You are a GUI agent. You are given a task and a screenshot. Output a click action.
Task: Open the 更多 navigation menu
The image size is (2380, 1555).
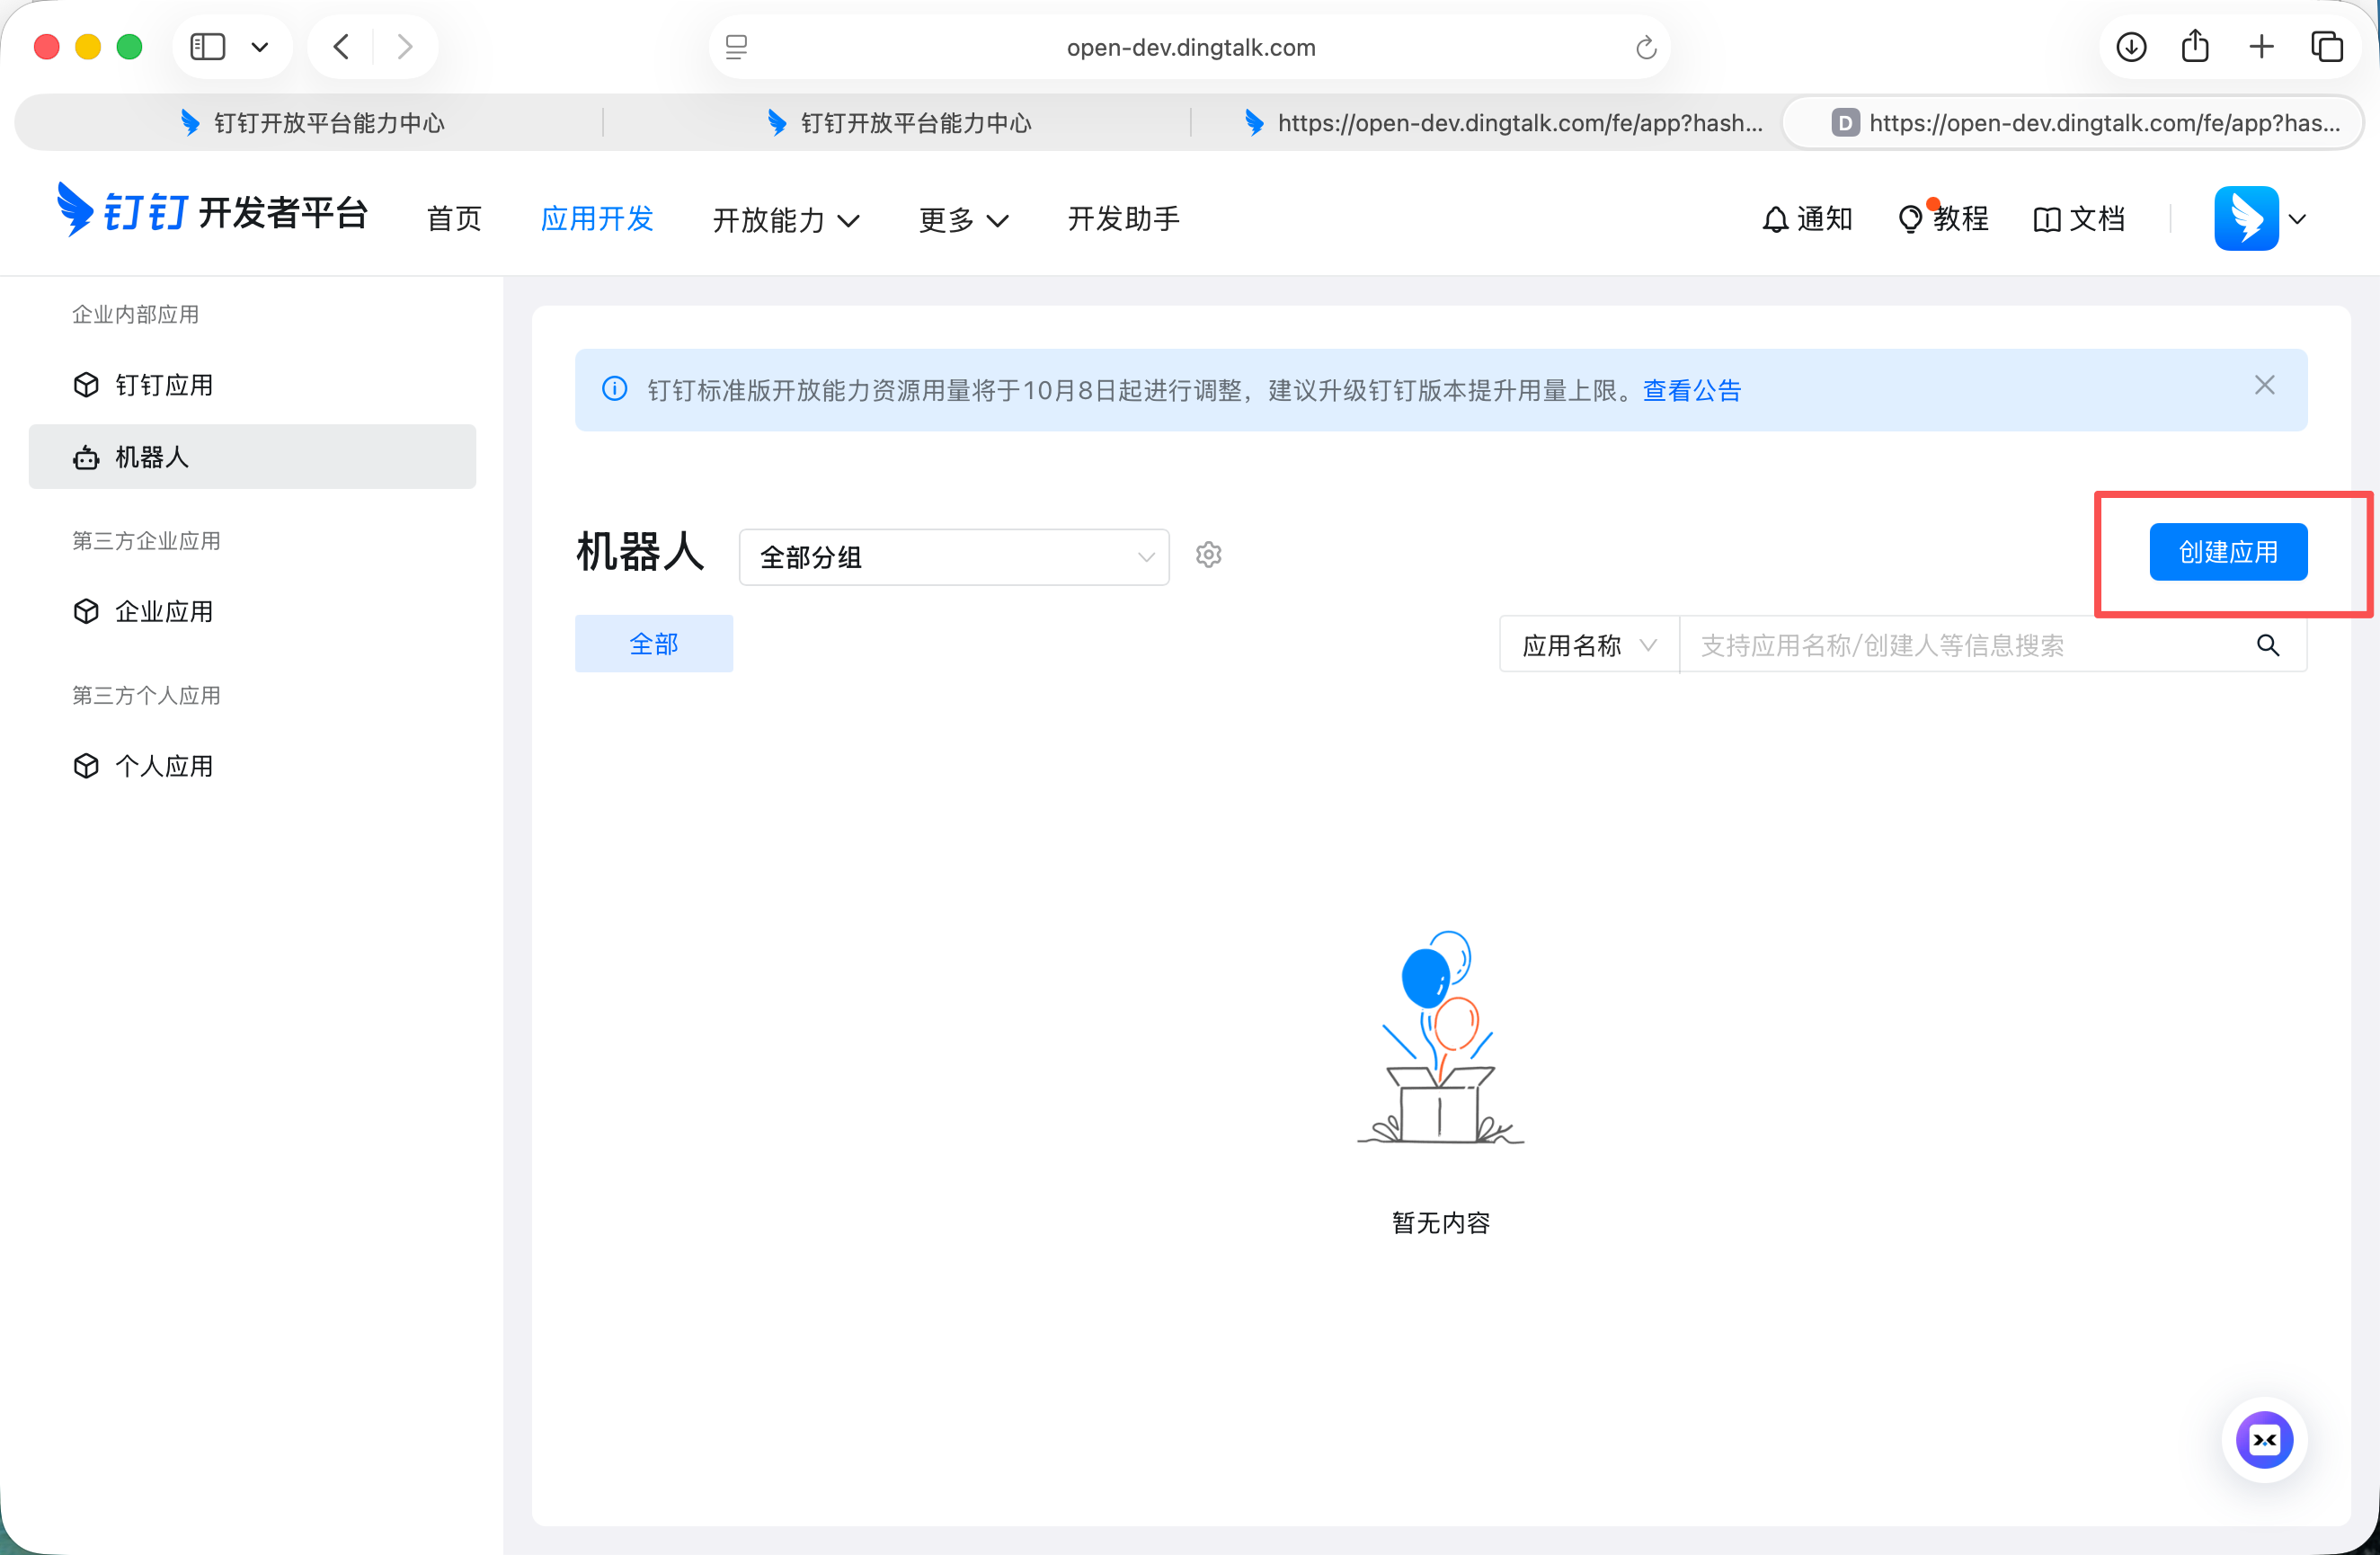coord(962,220)
